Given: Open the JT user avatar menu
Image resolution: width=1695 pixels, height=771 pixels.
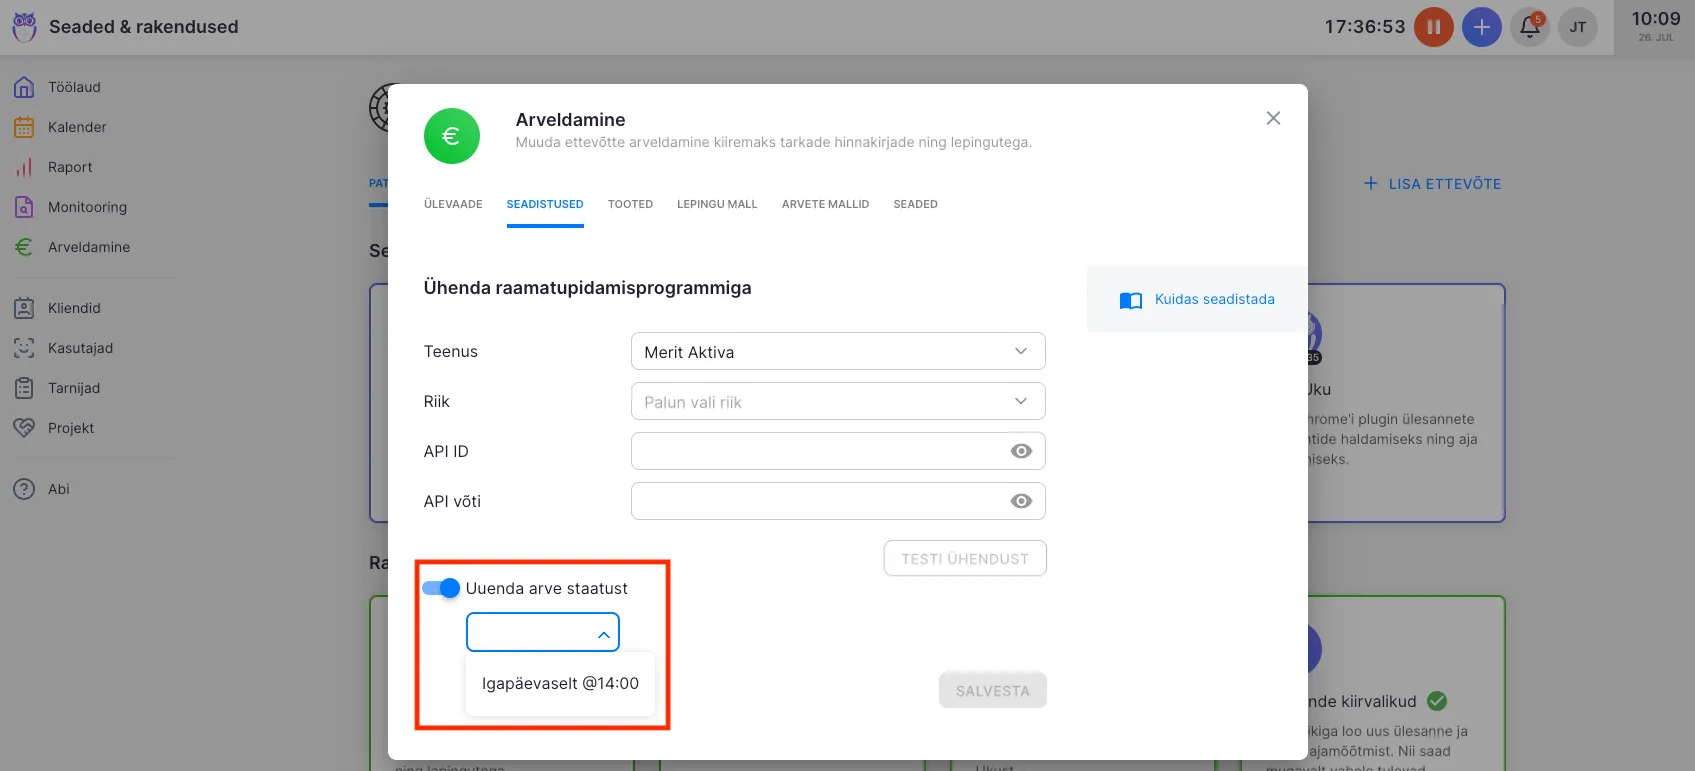Looking at the screenshot, I should (1577, 27).
